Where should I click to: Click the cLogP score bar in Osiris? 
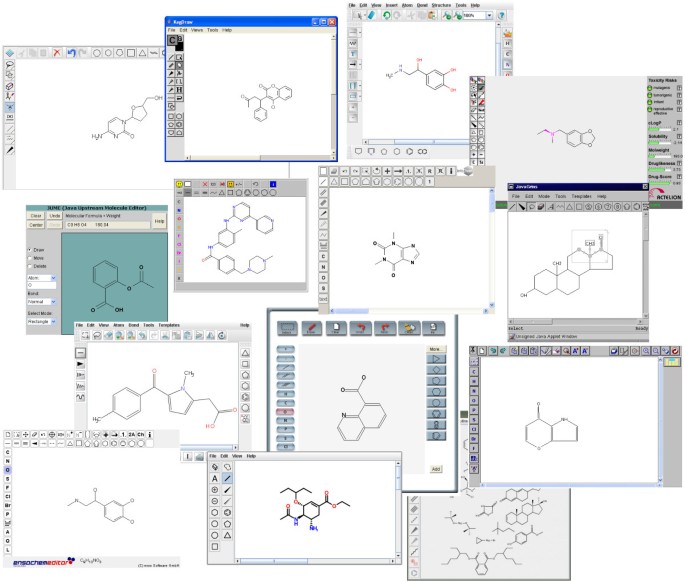pos(660,129)
